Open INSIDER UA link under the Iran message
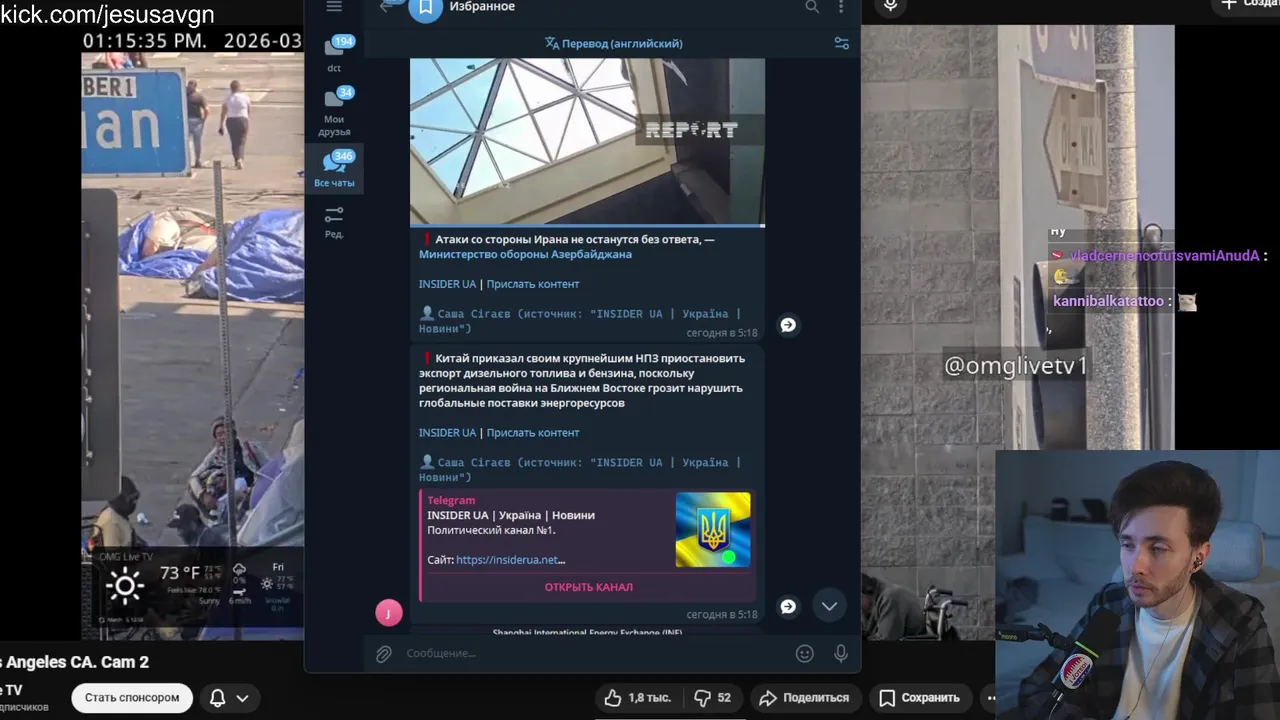The image size is (1280, 720). pos(447,284)
